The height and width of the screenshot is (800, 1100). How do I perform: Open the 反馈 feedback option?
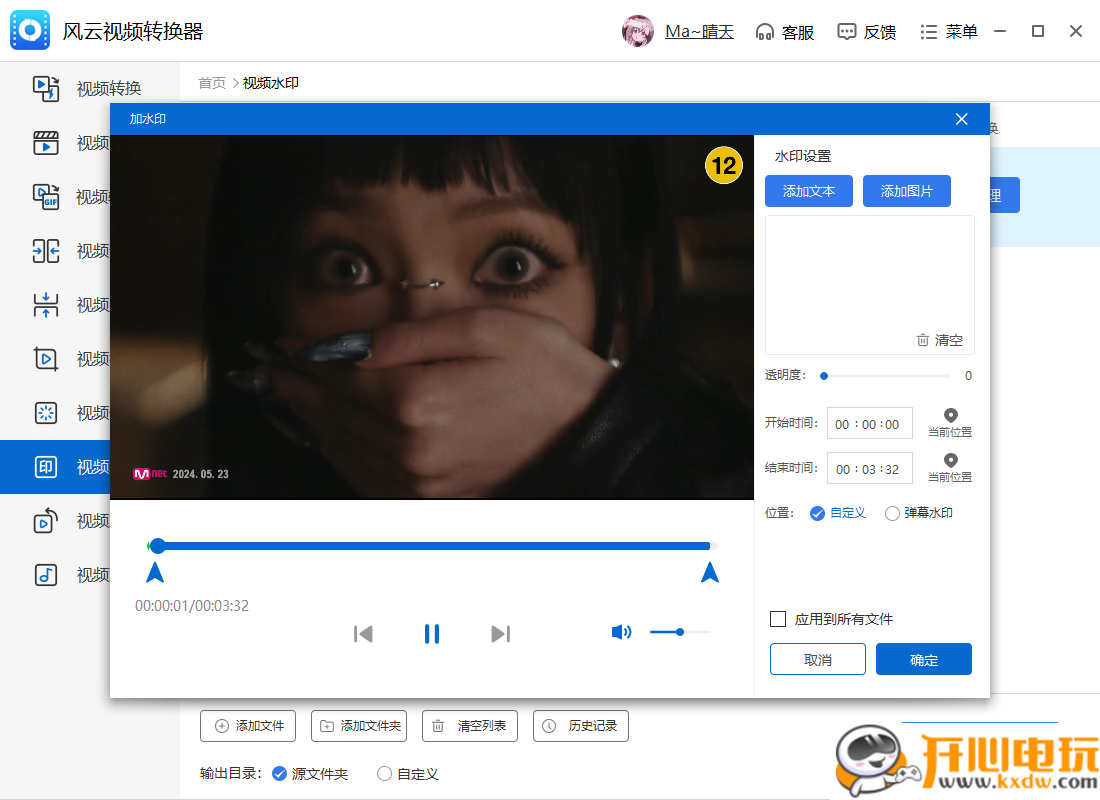pos(866,32)
